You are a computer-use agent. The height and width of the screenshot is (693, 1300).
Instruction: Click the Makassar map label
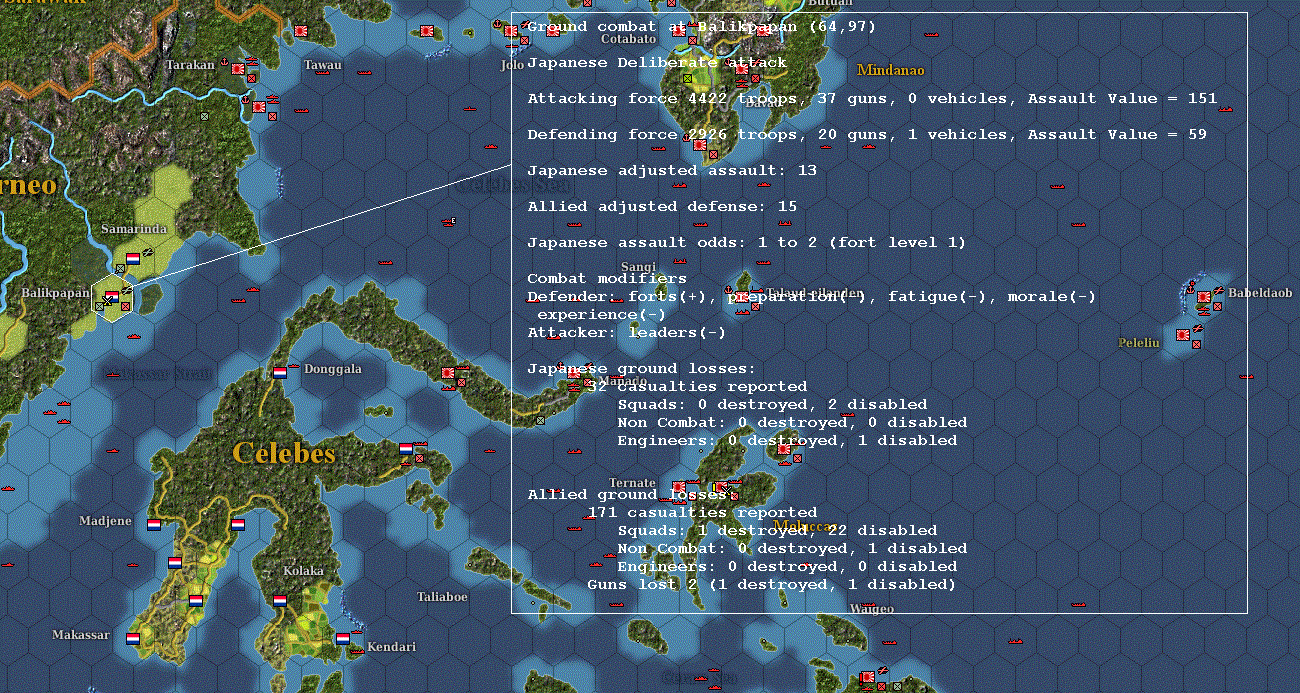pyautogui.click(x=81, y=635)
